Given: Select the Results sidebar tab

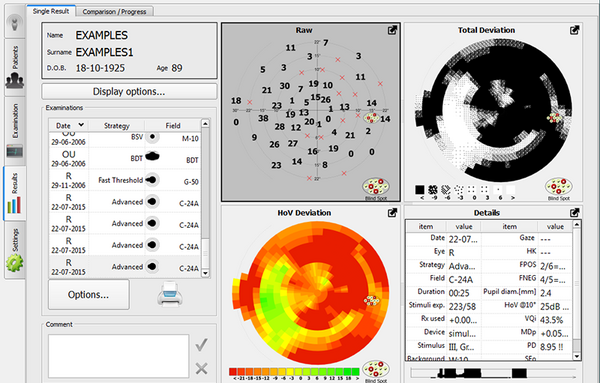Looking at the screenshot, I should pos(15,193).
